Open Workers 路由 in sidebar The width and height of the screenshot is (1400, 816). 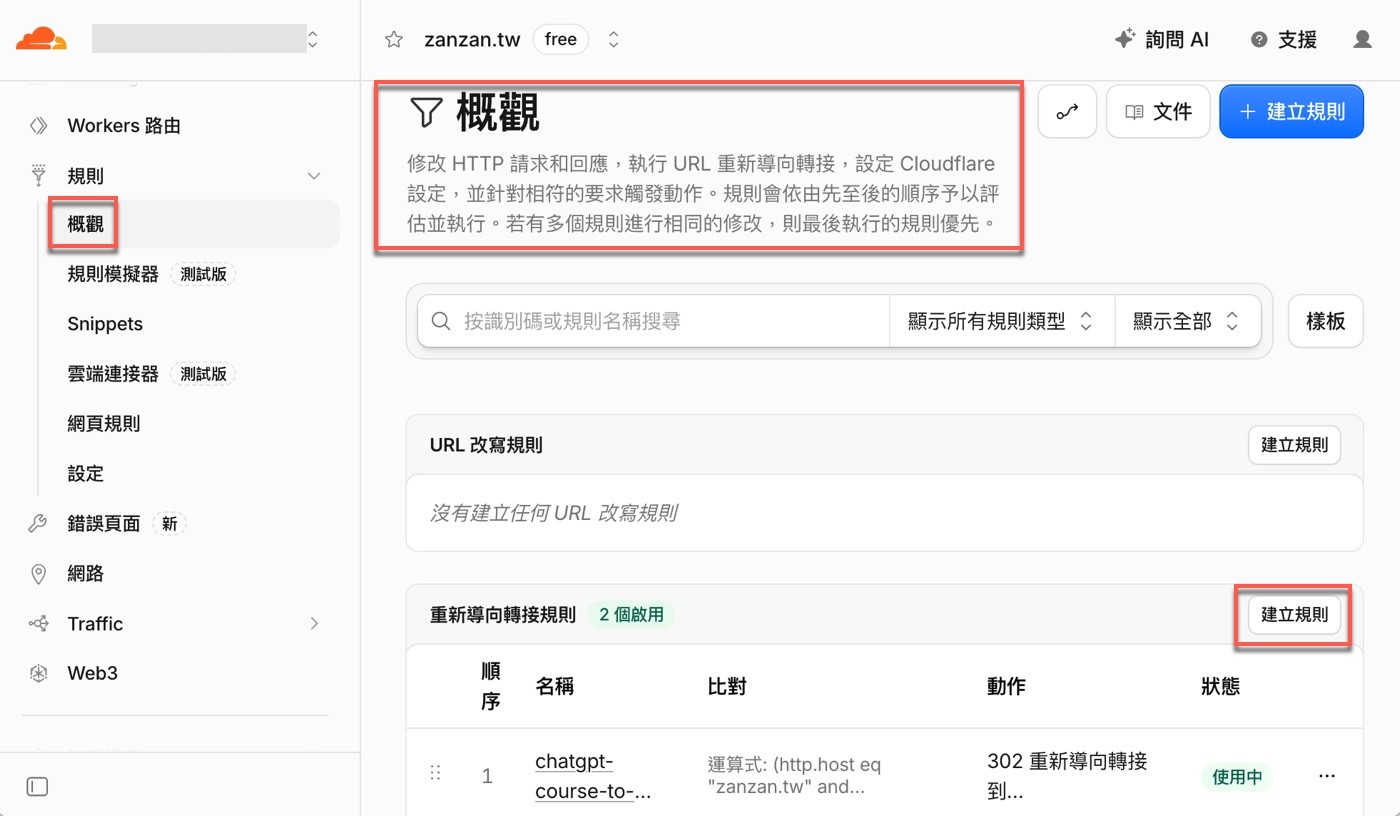click(x=124, y=126)
